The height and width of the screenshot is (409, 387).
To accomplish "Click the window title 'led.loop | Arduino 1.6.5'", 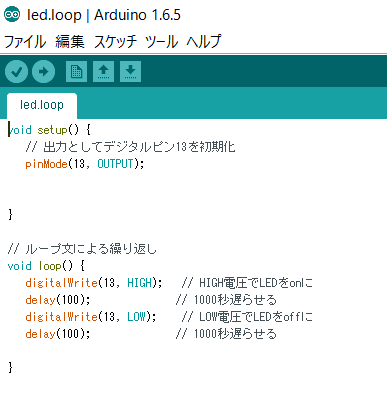I will pyautogui.click(x=104, y=15).
